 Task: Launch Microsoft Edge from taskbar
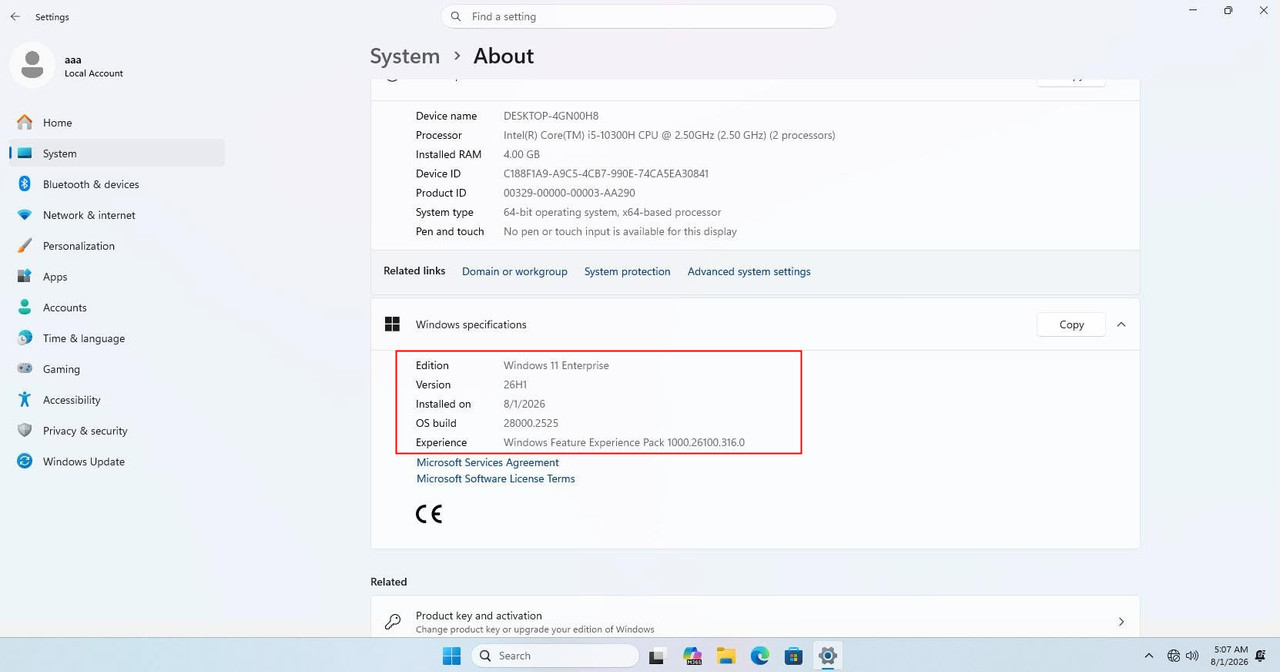[760, 656]
